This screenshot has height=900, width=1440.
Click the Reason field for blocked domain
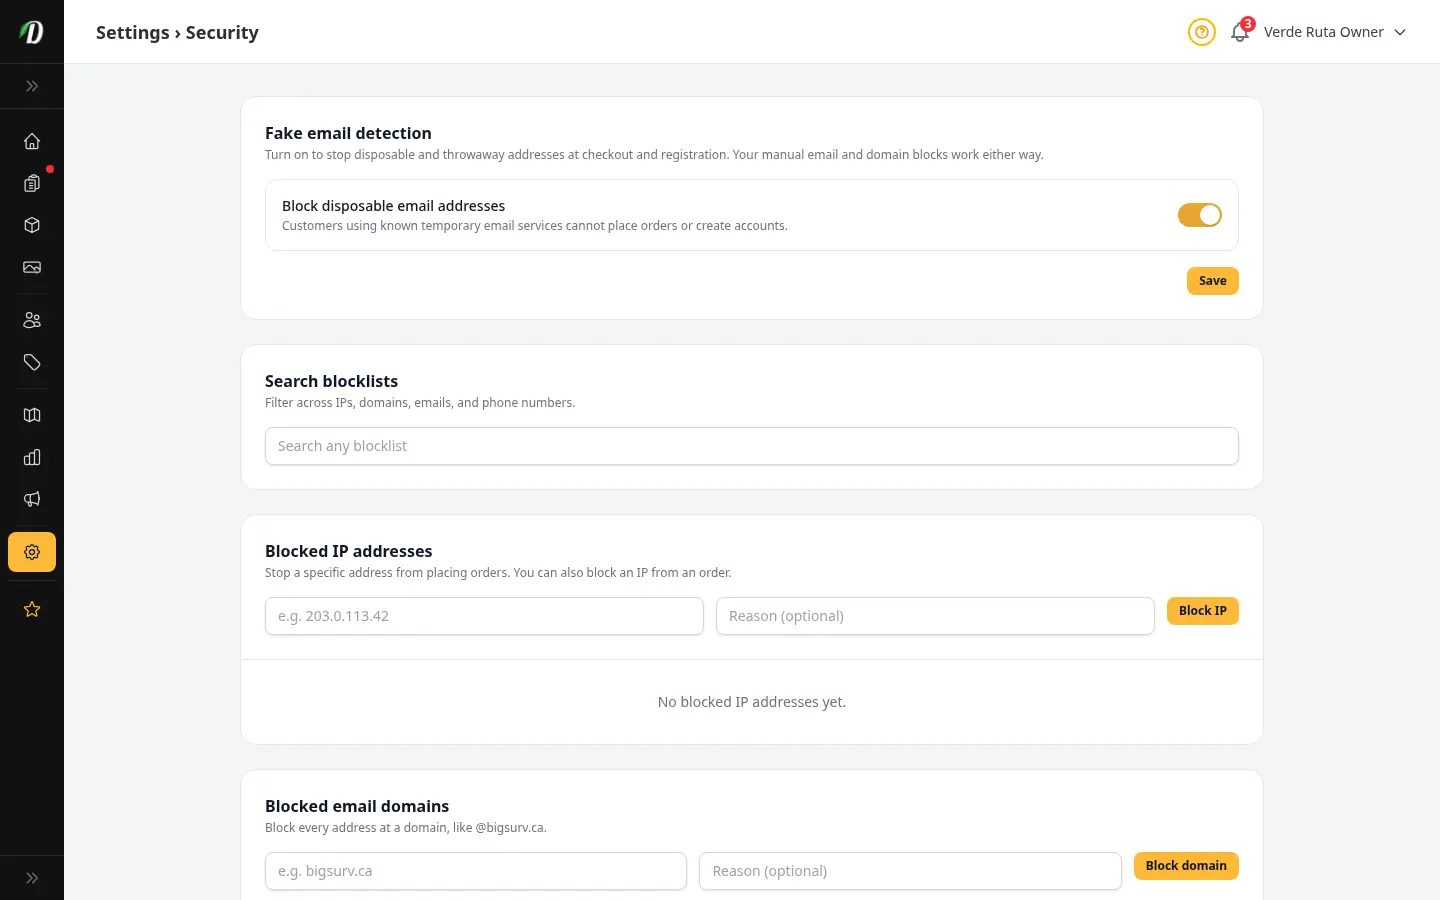[x=910, y=871]
